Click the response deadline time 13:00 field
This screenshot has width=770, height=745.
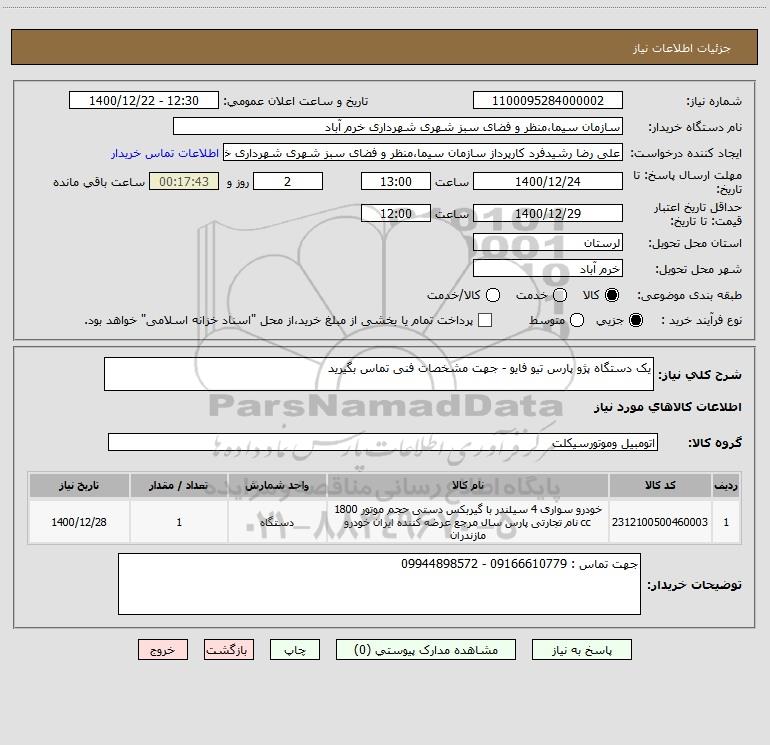(x=396, y=181)
